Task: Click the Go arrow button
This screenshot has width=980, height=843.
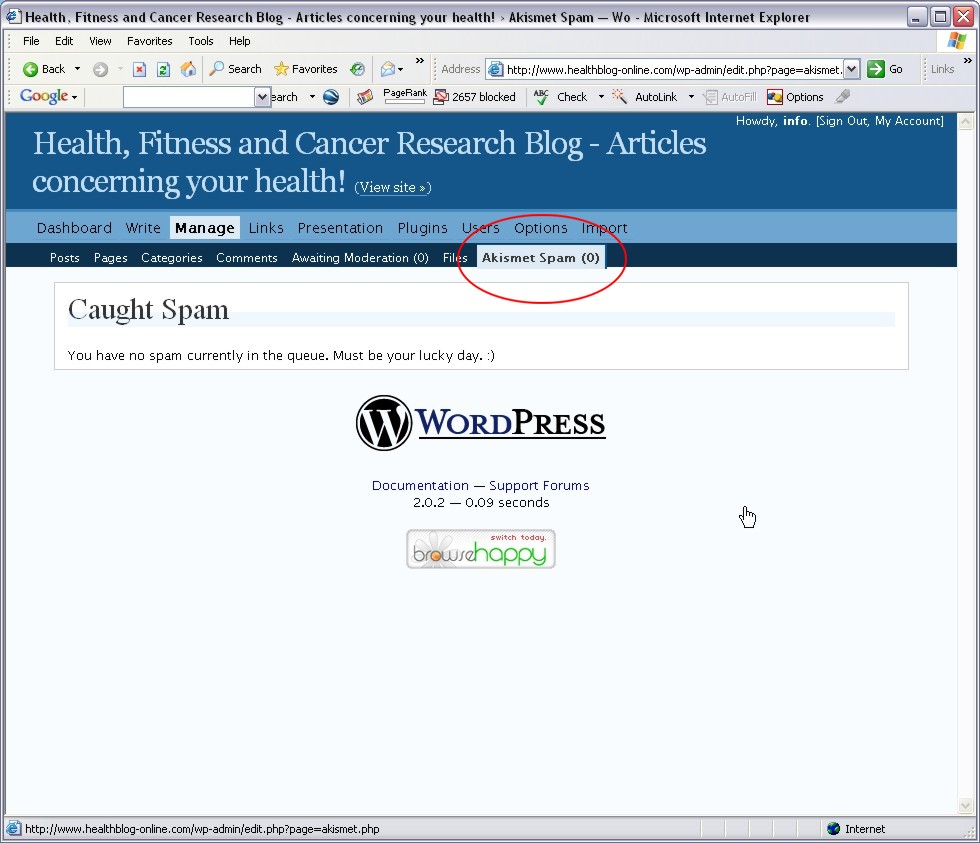Action: click(x=884, y=69)
